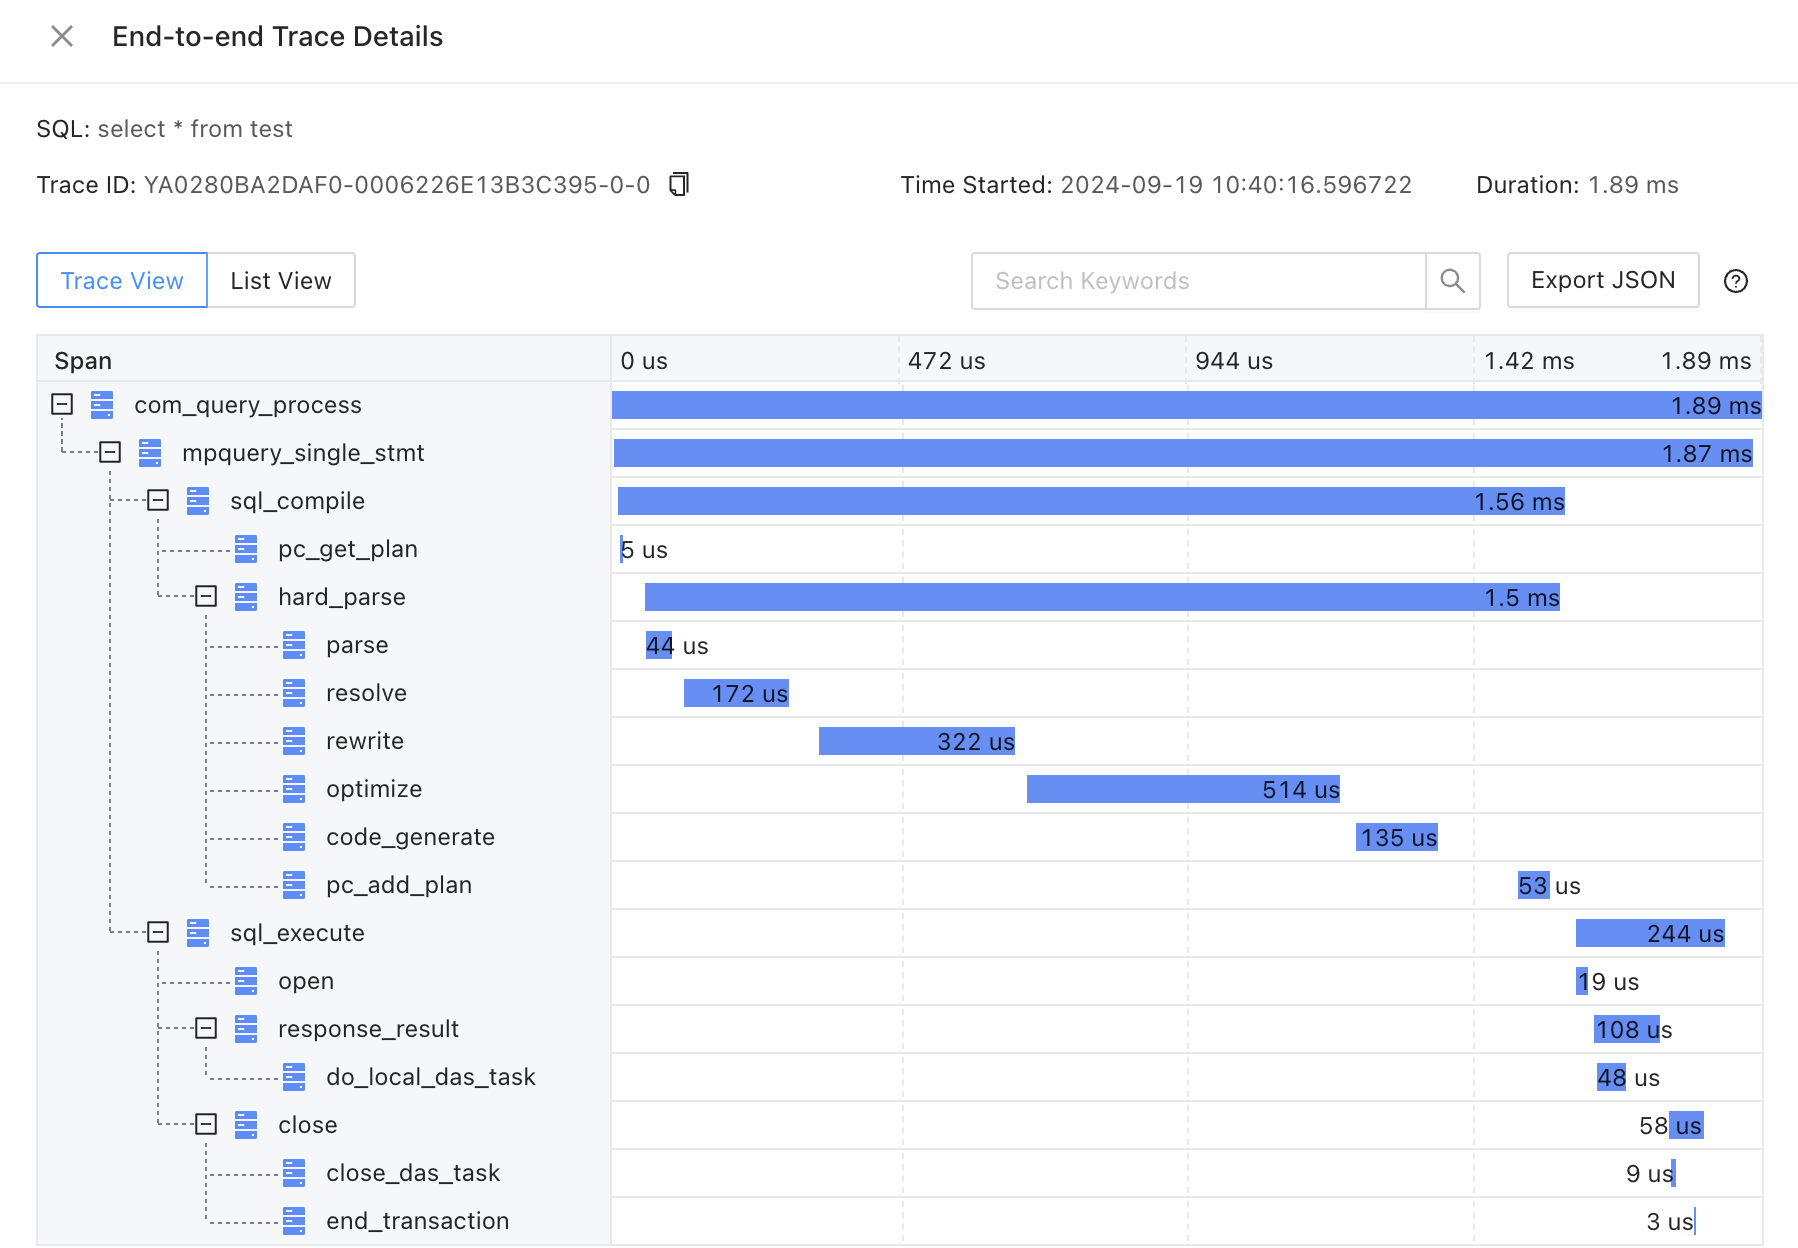Image resolution: width=1798 pixels, height=1248 pixels.
Task: Collapse the response_result node
Action: point(206,1028)
